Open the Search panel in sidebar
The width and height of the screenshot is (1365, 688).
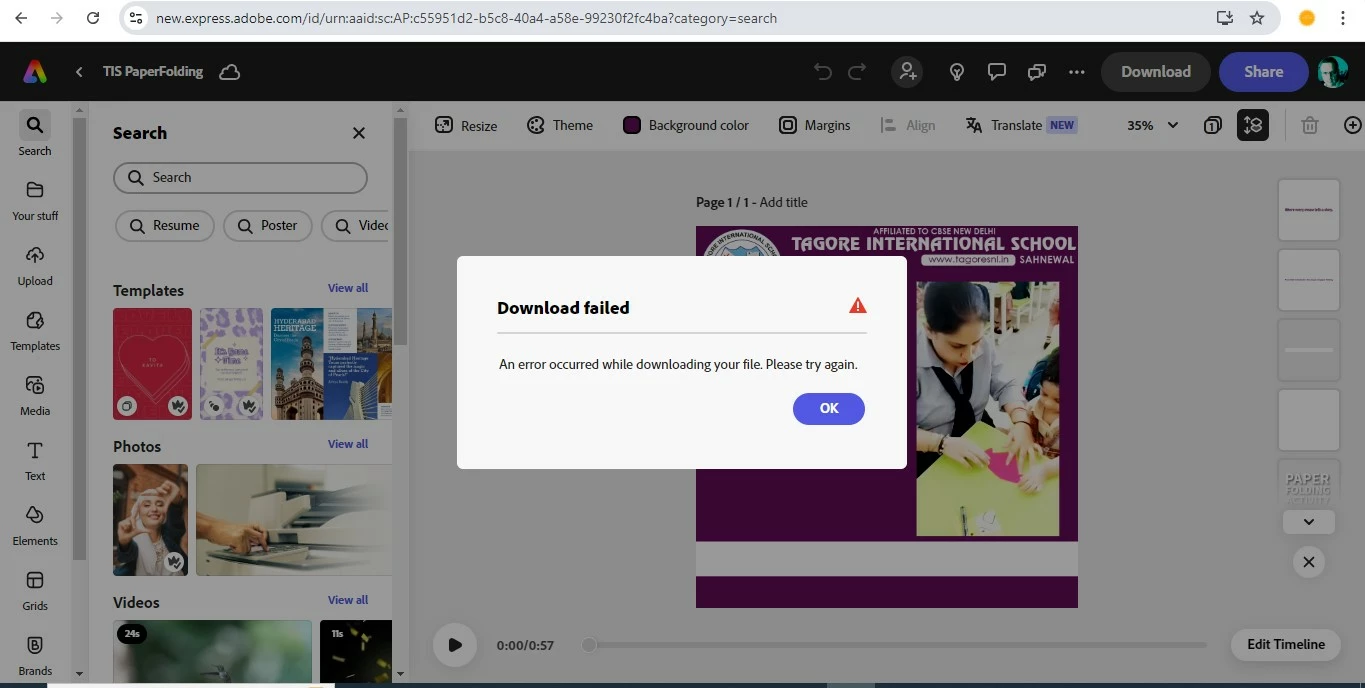pos(35,133)
